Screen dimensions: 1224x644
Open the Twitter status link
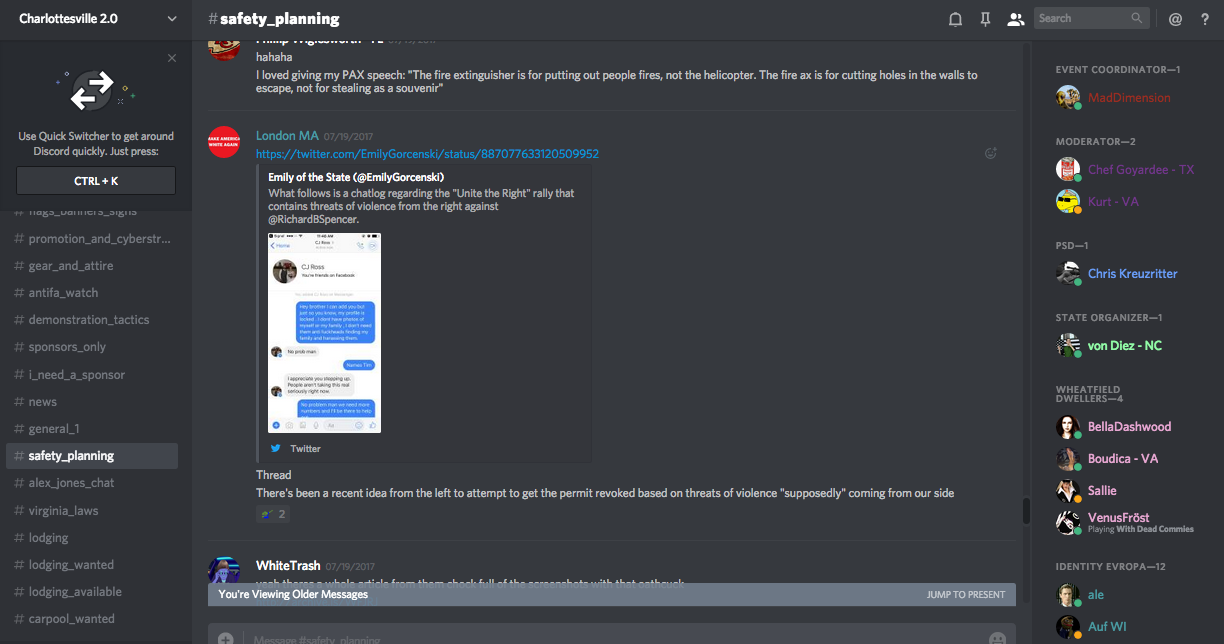point(427,154)
